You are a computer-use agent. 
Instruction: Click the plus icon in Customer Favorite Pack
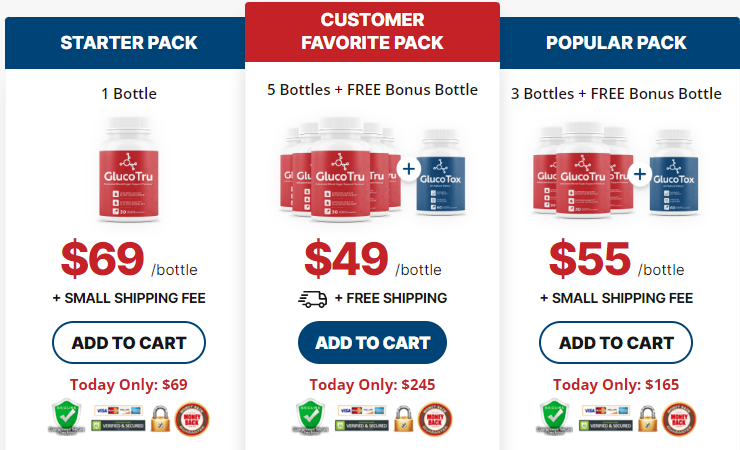coord(408,169)
